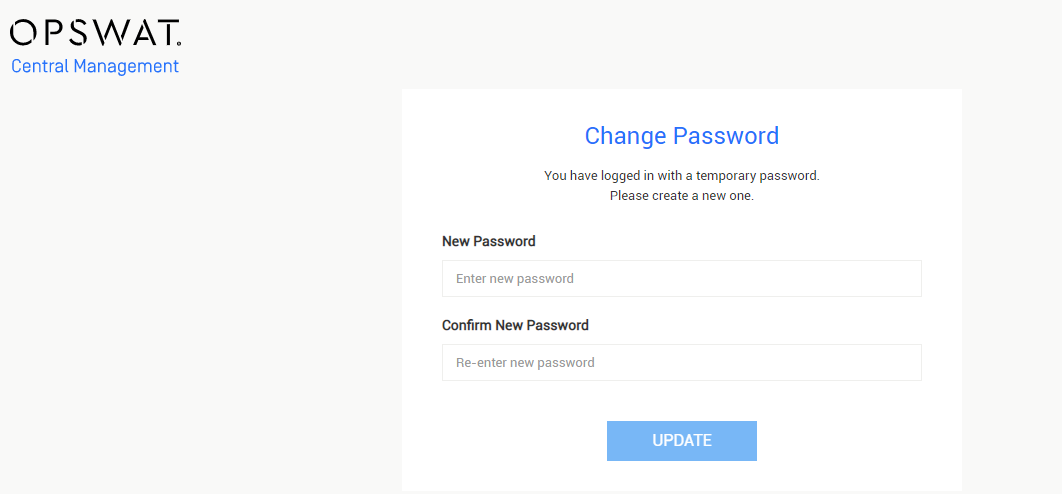Viewport: 1062px width, 494px height.
Task: Click the registered mark beside OPSWAT
Action: click(179, 43)
